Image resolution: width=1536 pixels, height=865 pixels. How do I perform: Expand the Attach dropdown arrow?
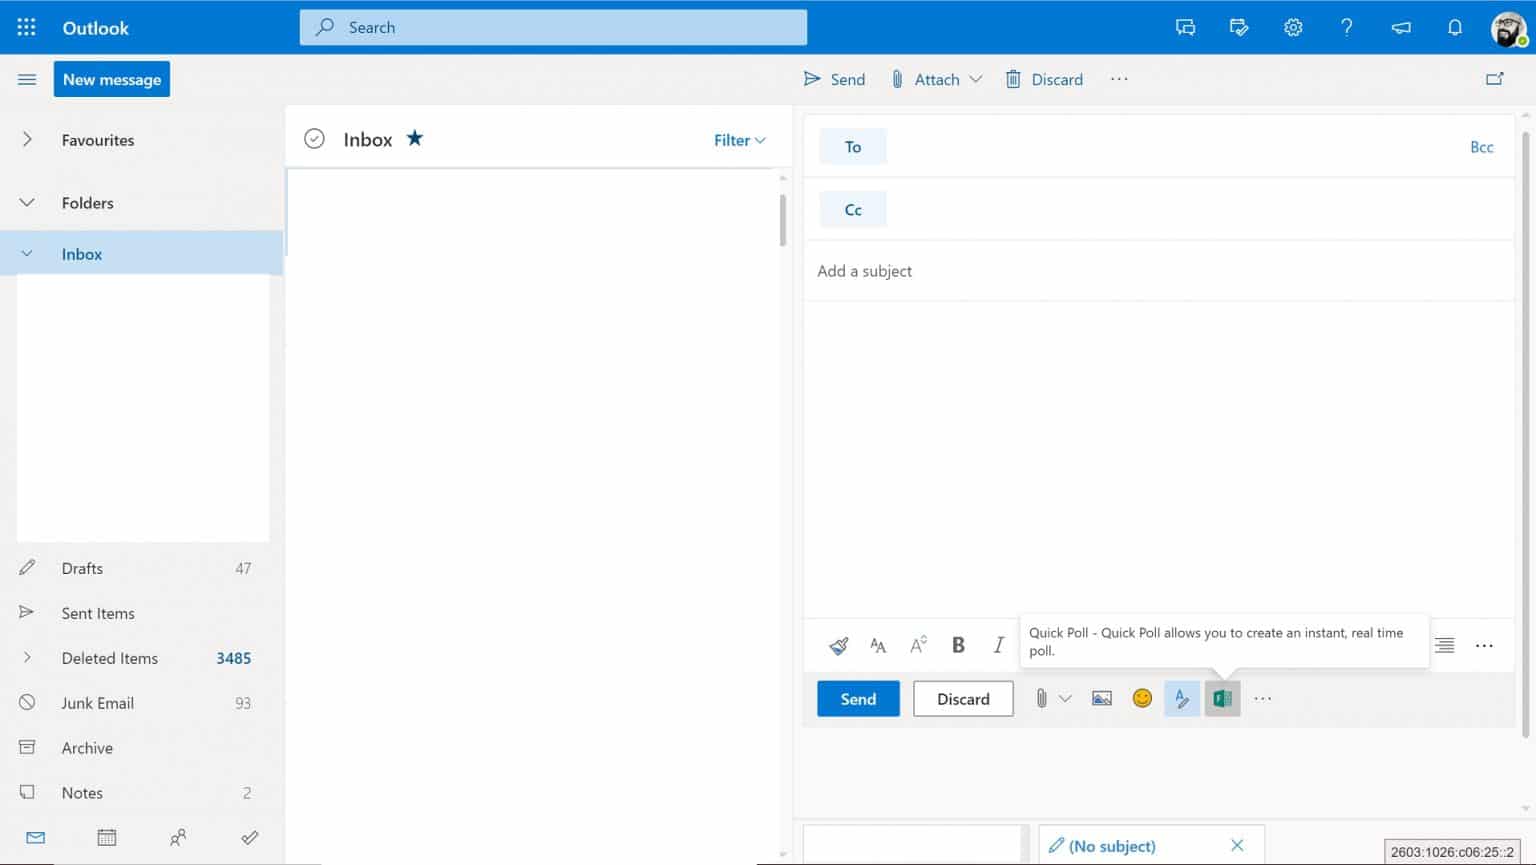[976, 79]
